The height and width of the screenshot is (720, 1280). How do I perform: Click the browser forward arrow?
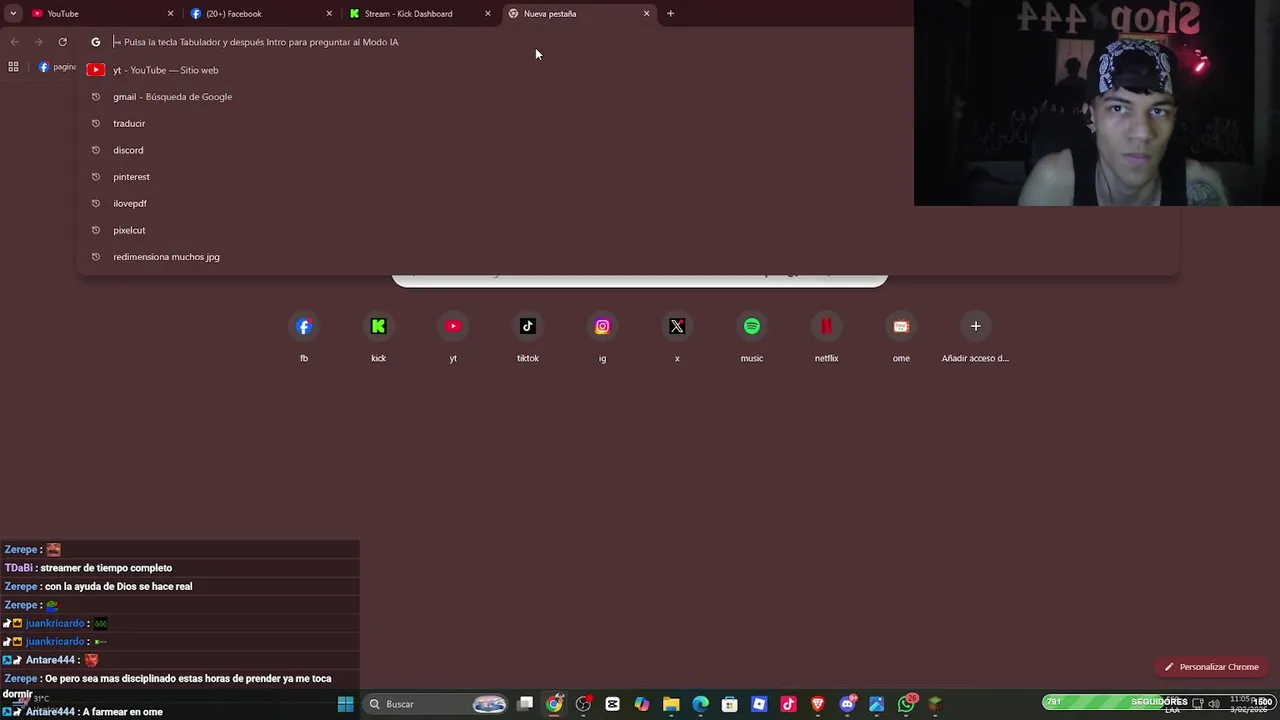(38, 42)
